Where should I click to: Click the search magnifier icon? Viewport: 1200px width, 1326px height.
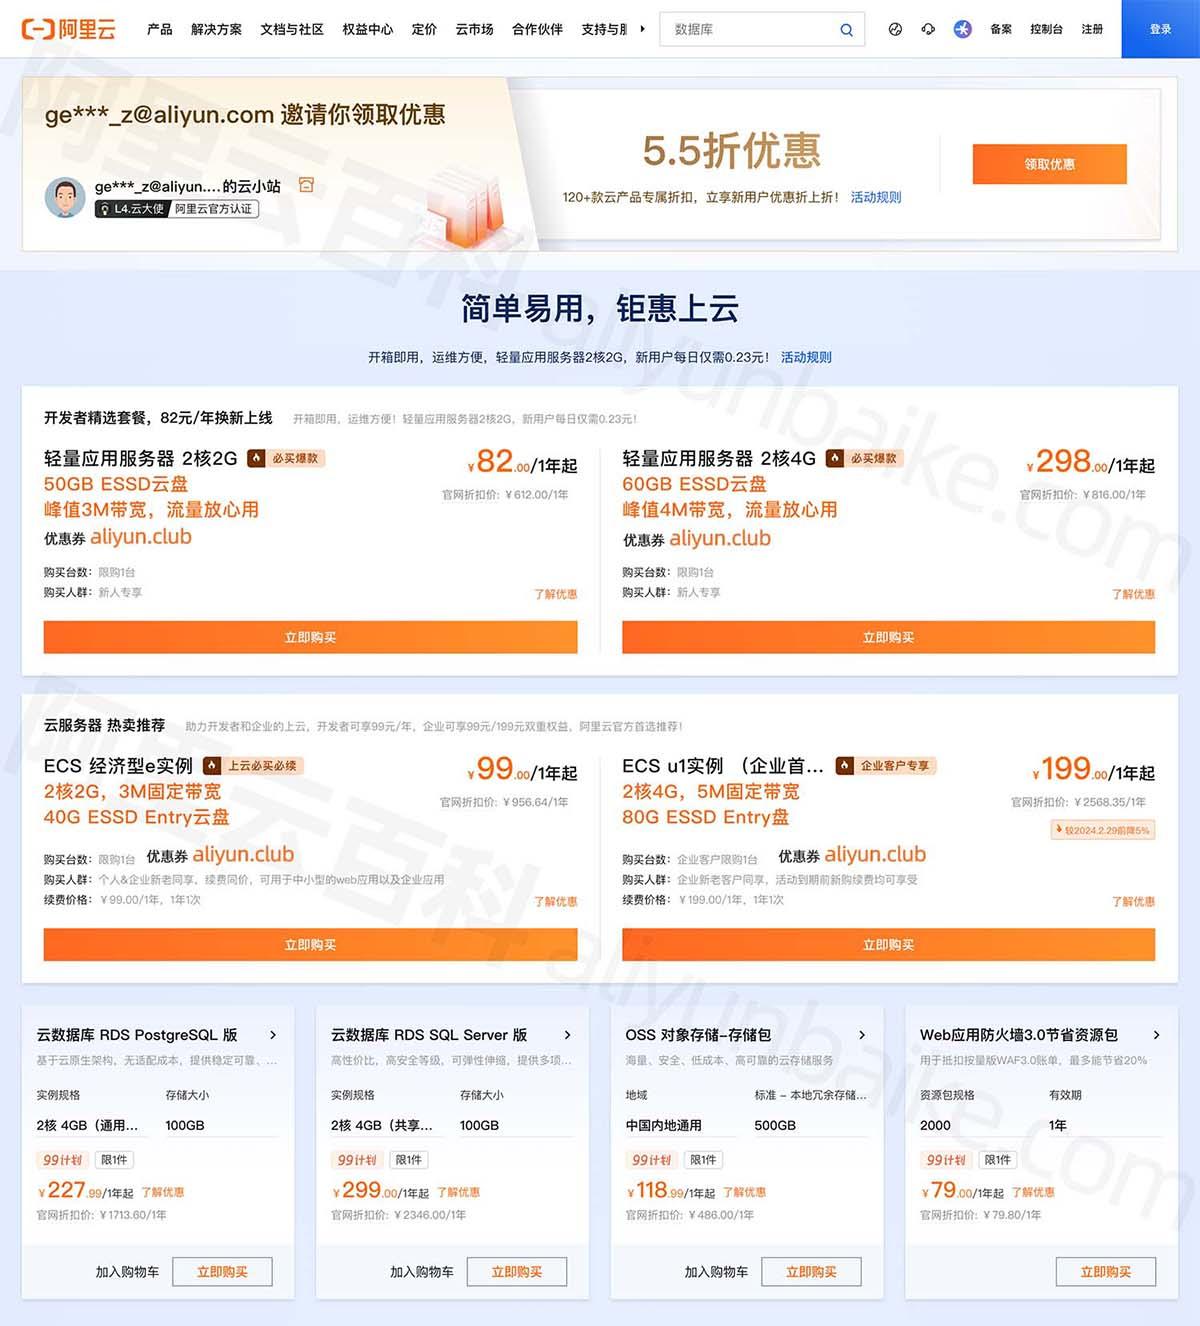846,30
